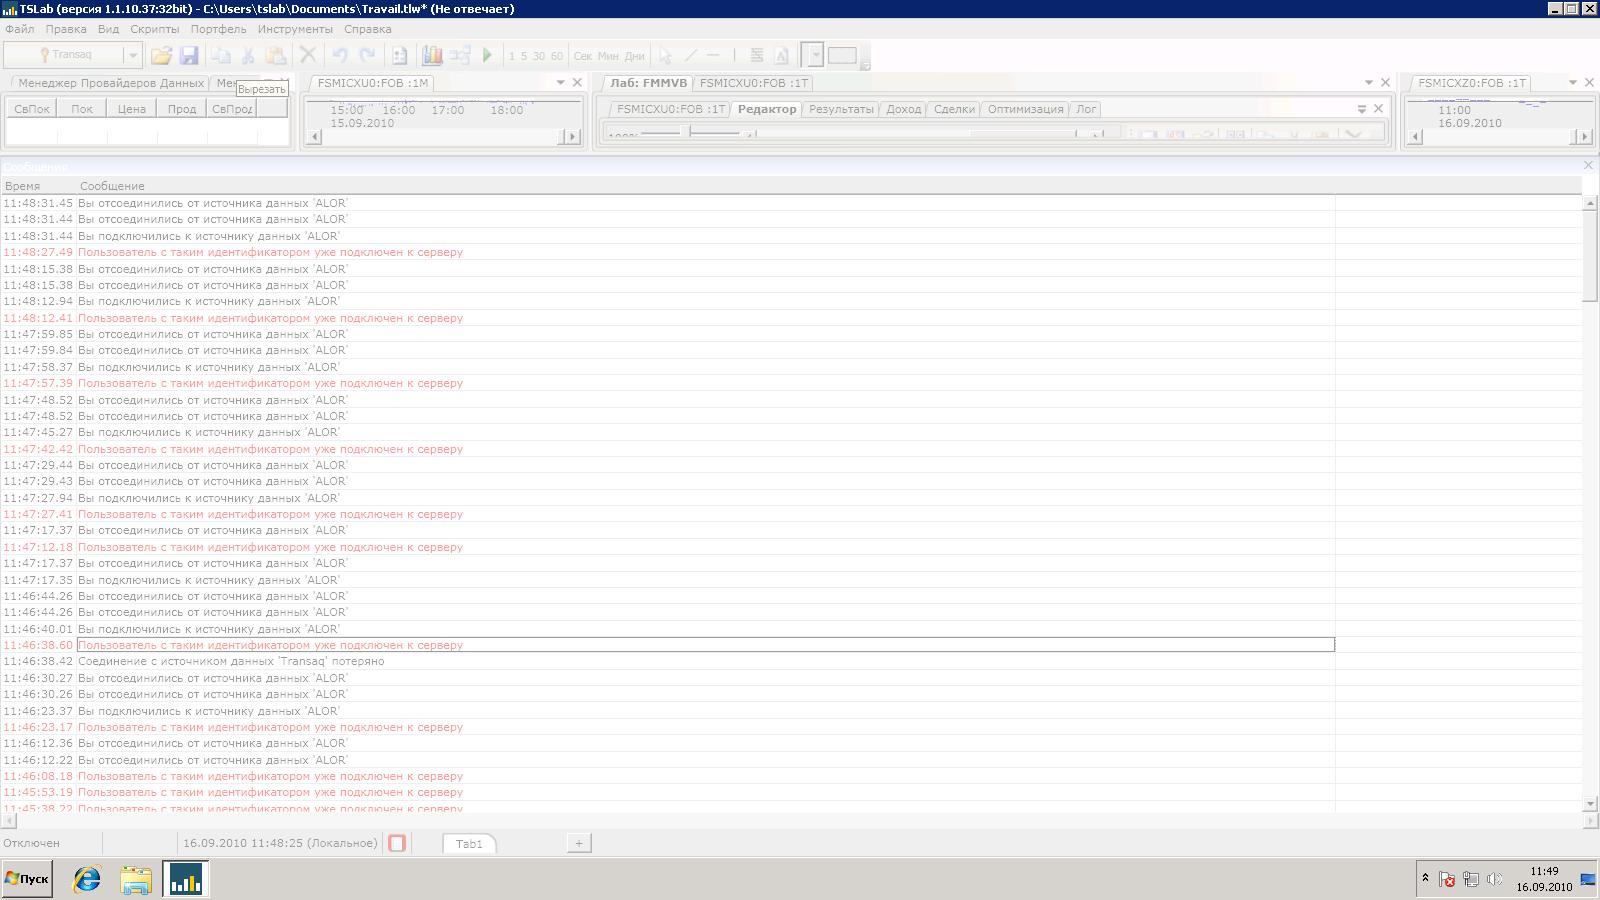Show hidden tray icons with the chevron
The width and height of the screenshot is (1600, 900).
click(x=1425, y=878)
